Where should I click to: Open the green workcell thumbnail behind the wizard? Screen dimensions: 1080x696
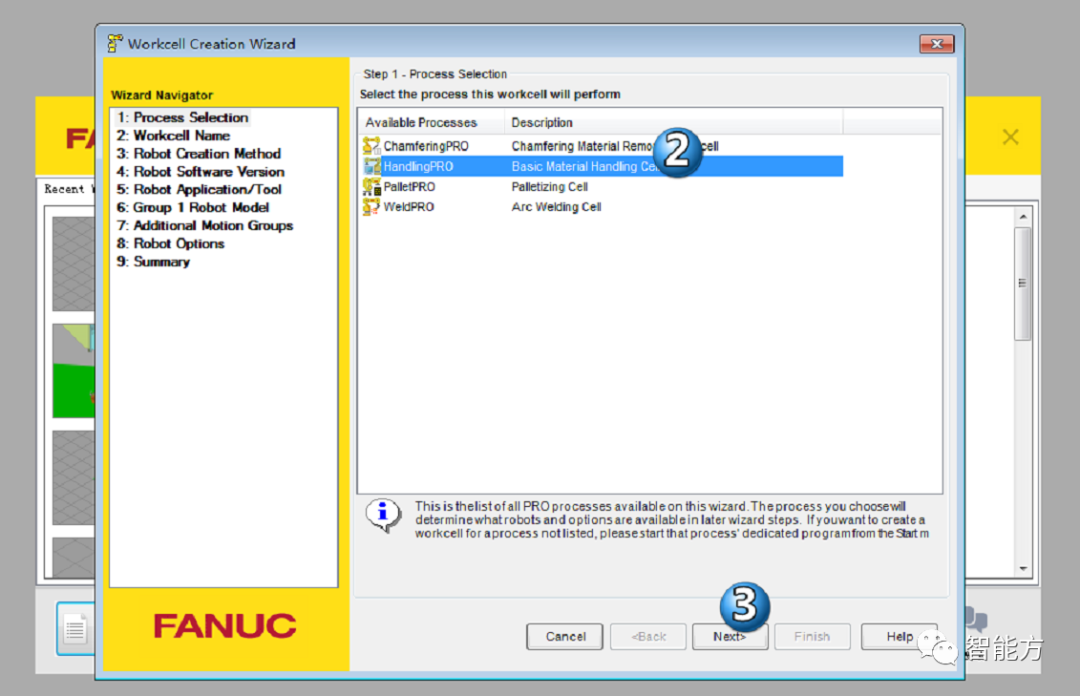point(74,371)
